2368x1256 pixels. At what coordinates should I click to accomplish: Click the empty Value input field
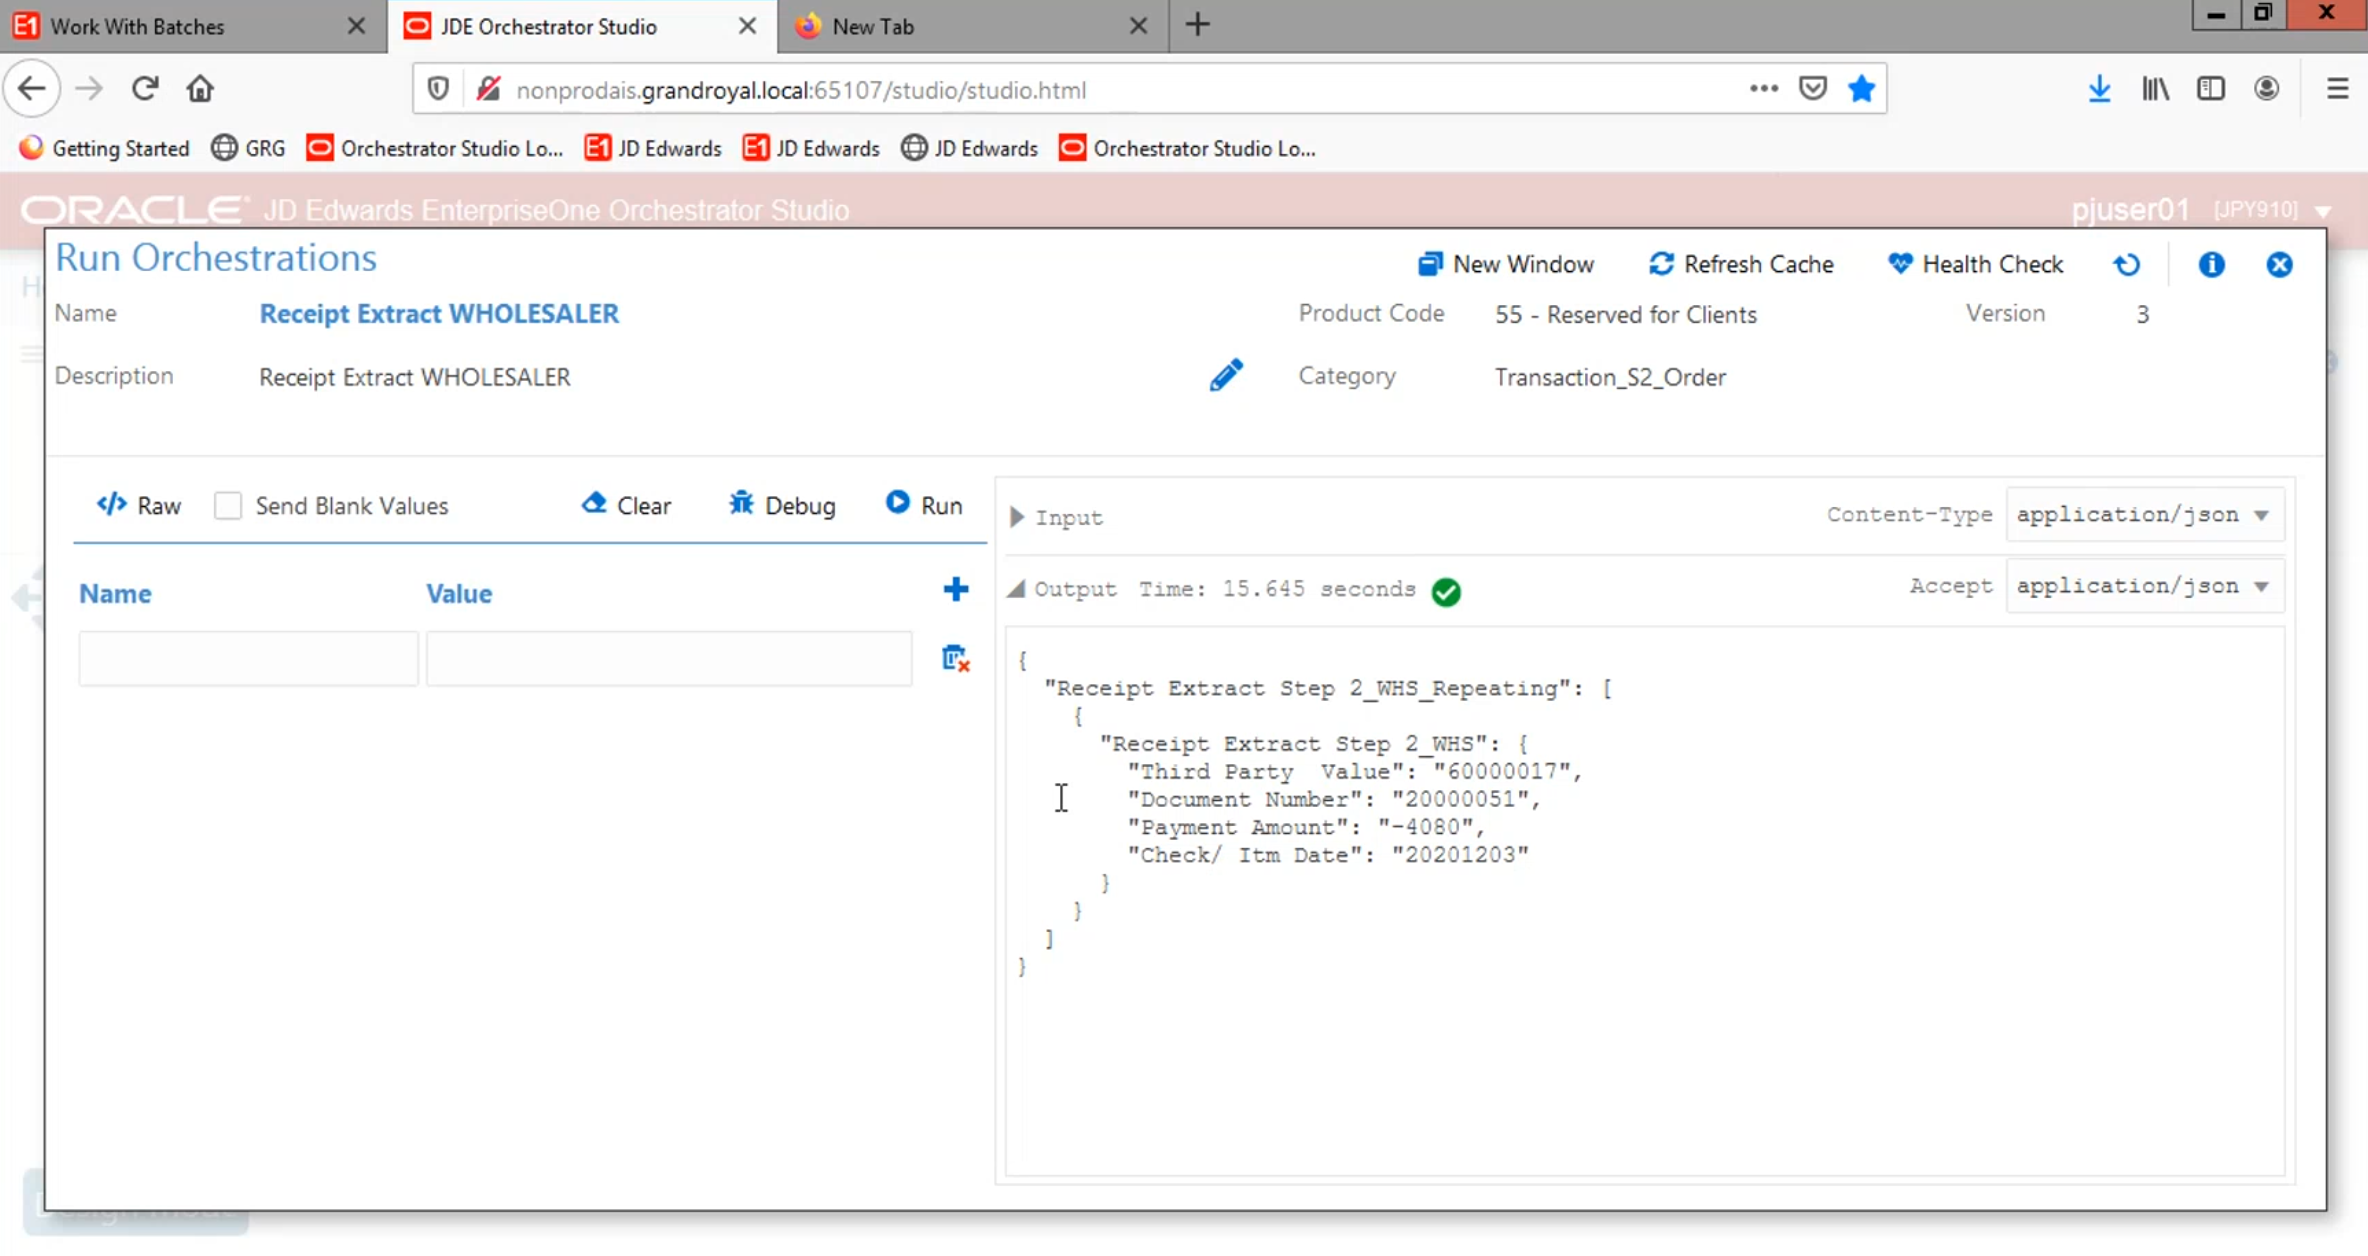coord(668,658)
